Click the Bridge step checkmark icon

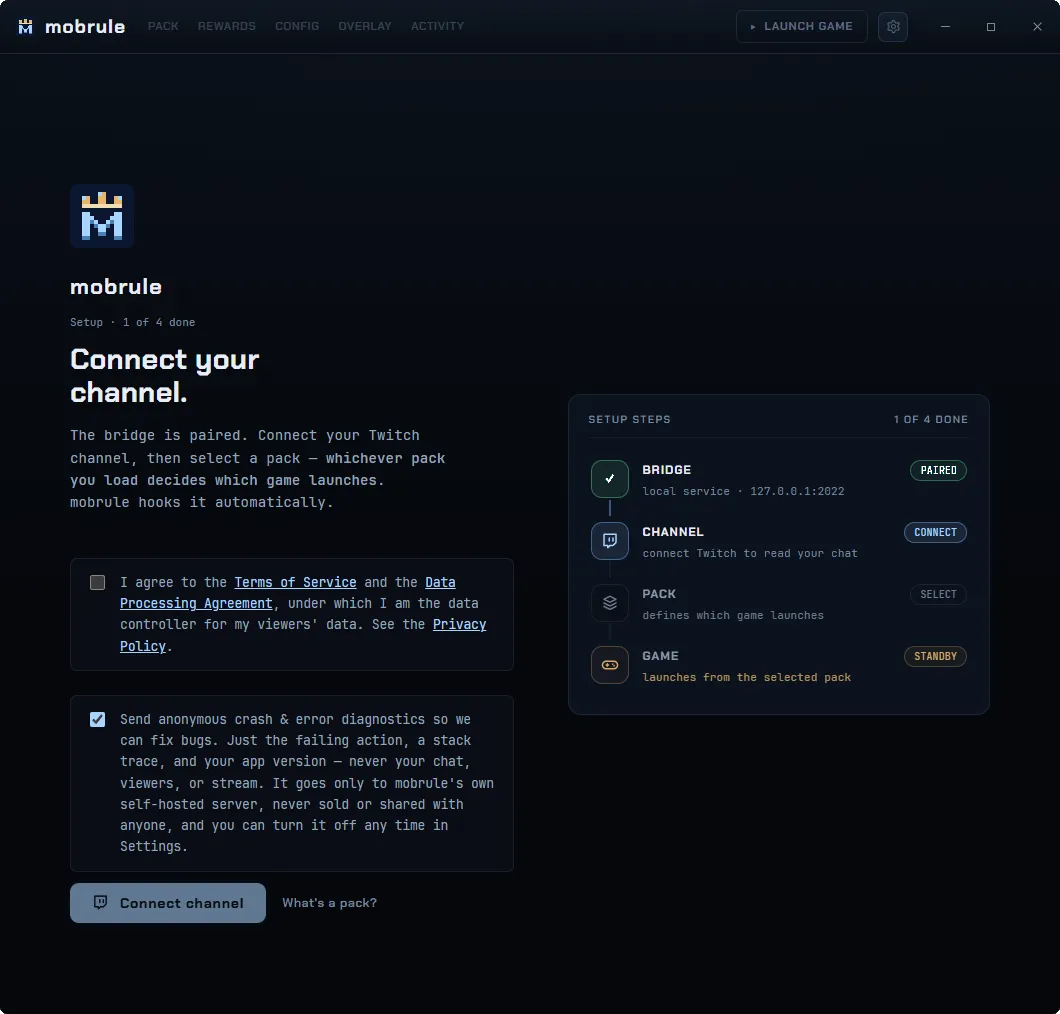pyautogui.click(x=610, y=479)
